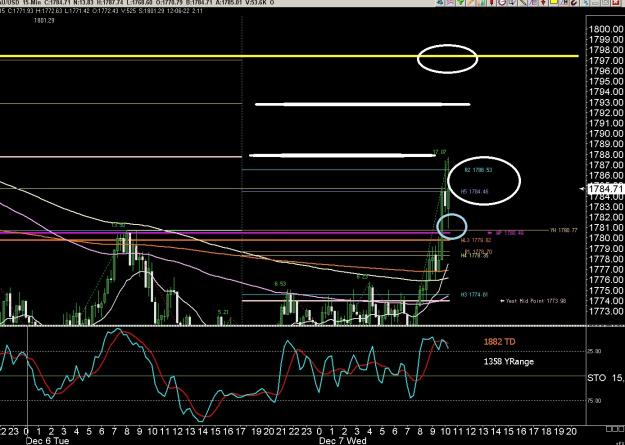
Task: Click the 1358 YRange text
Action: tap(509, 362)
